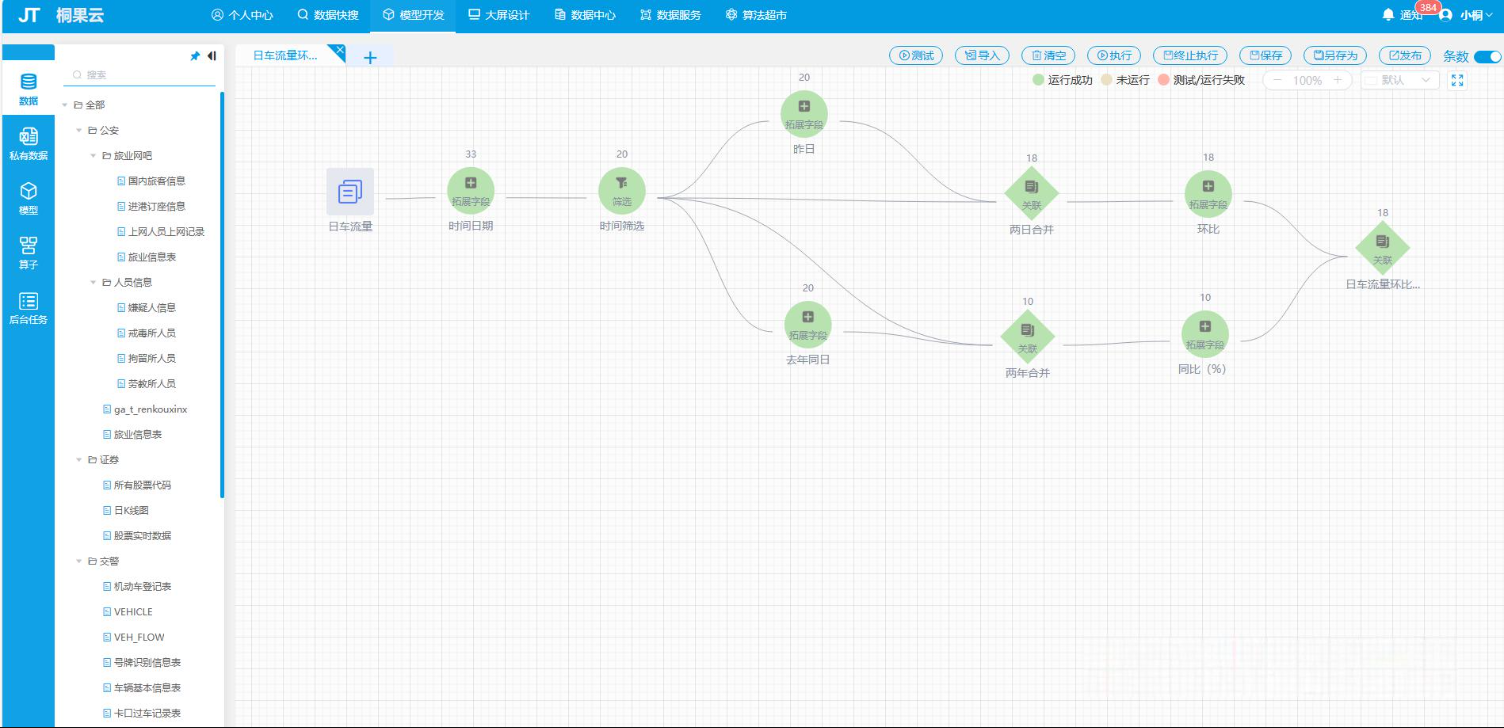Image resolution: width=1504 pixels, height=728 pixels.
Task: Select the 时间筛选 filter node
Action: [622, 190]
